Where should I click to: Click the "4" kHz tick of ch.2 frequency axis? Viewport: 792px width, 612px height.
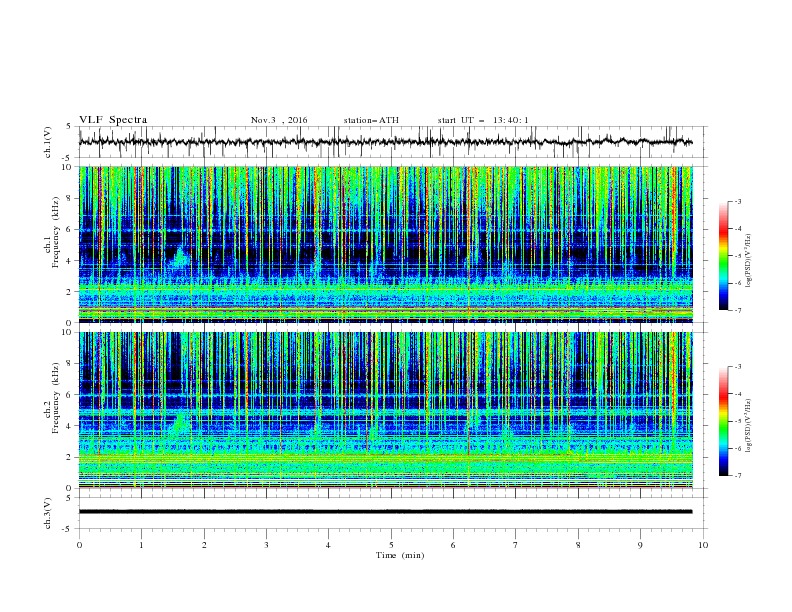coord(69,426)
